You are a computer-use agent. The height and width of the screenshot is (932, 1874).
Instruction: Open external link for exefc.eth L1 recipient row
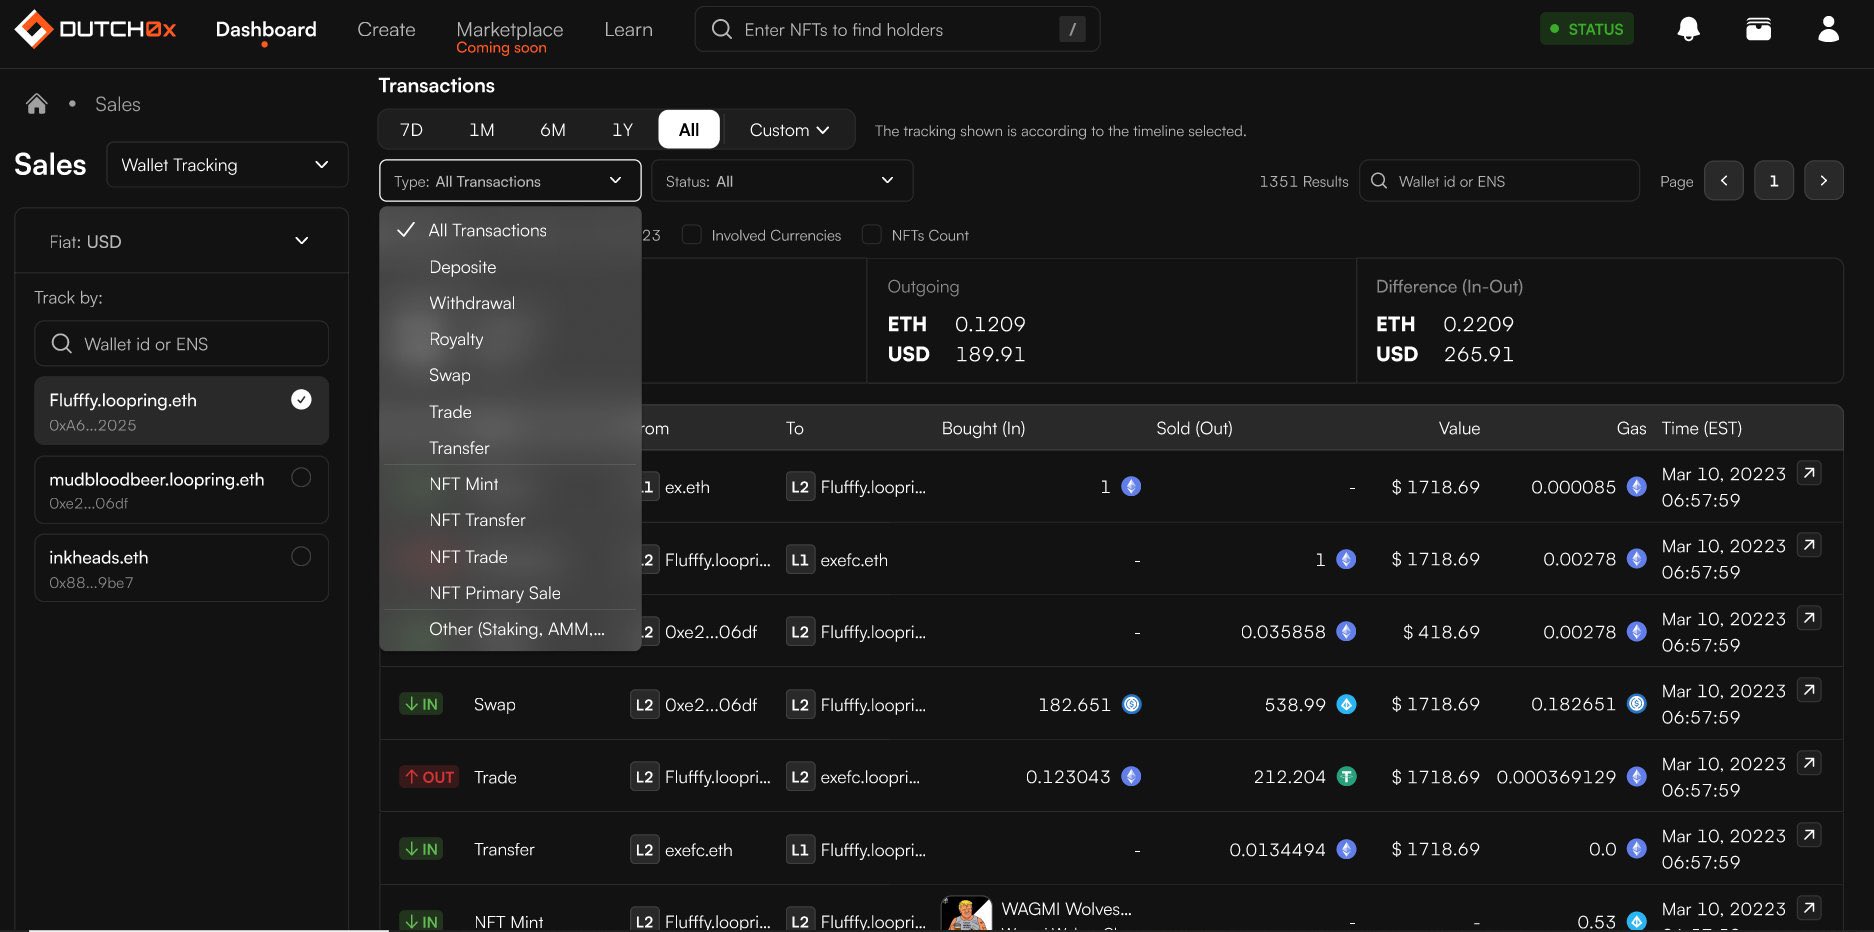point(1809,545)
